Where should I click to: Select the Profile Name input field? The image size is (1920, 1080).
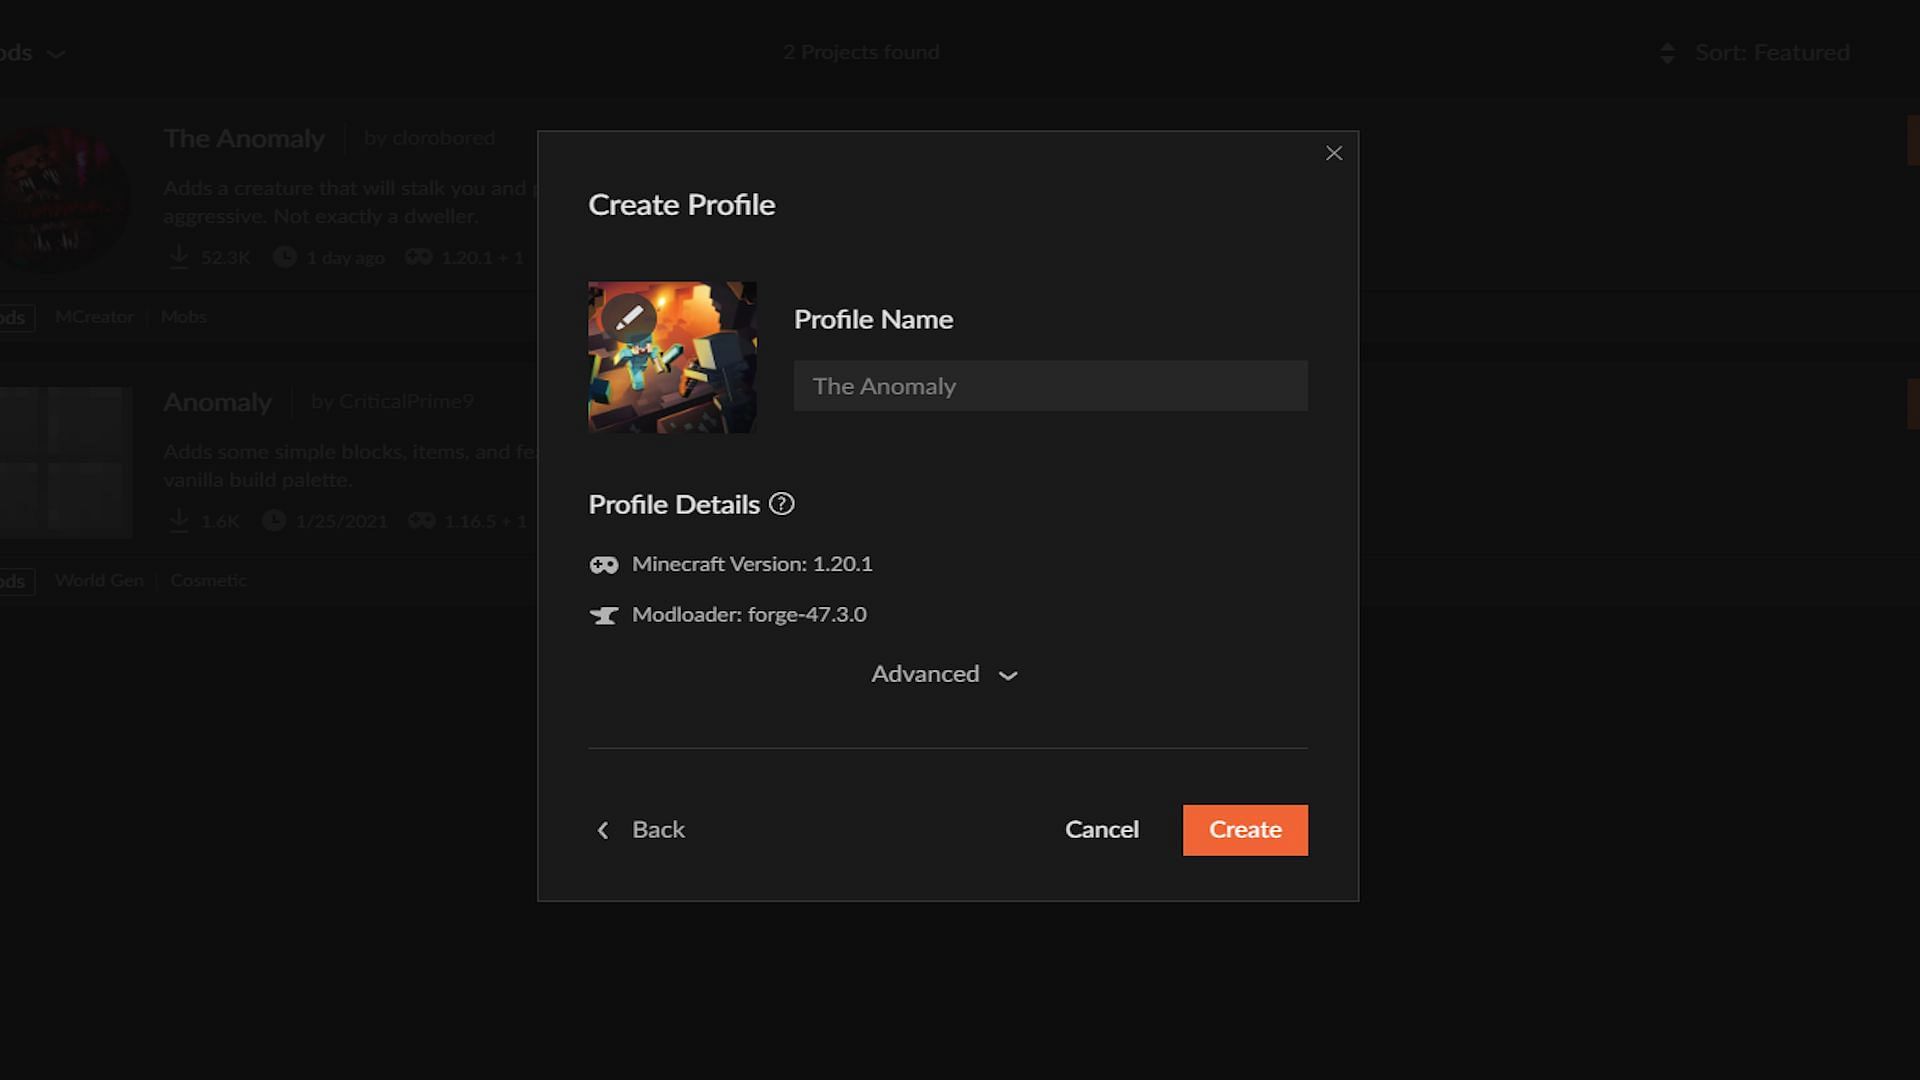point(1050,386)
